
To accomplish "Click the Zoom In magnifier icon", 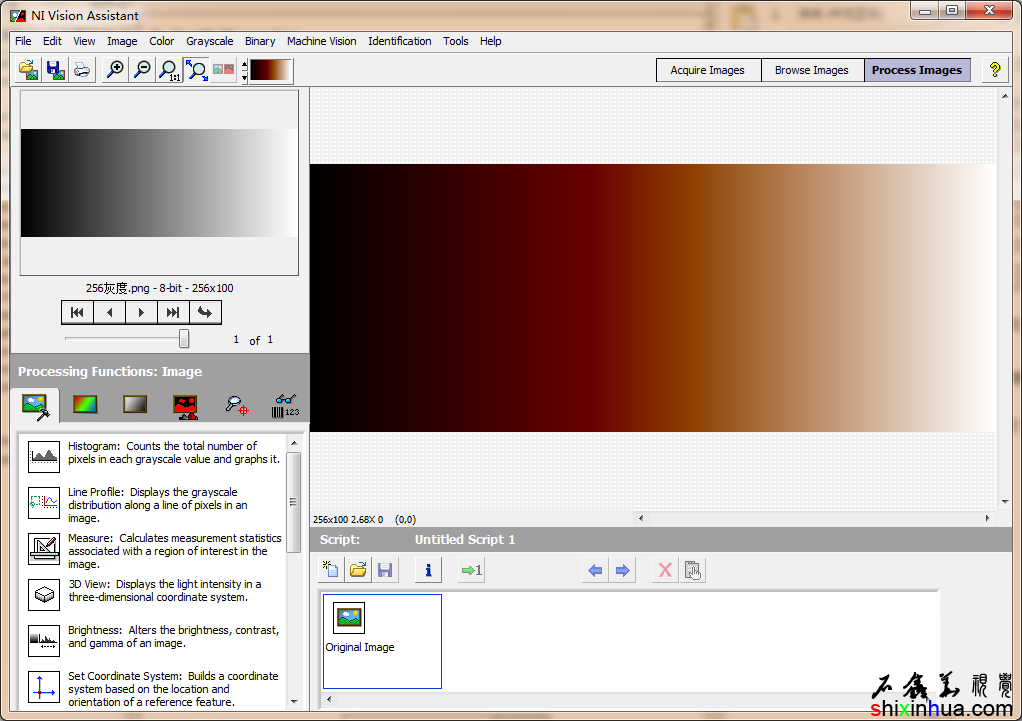I will click(x=116, y=70).
